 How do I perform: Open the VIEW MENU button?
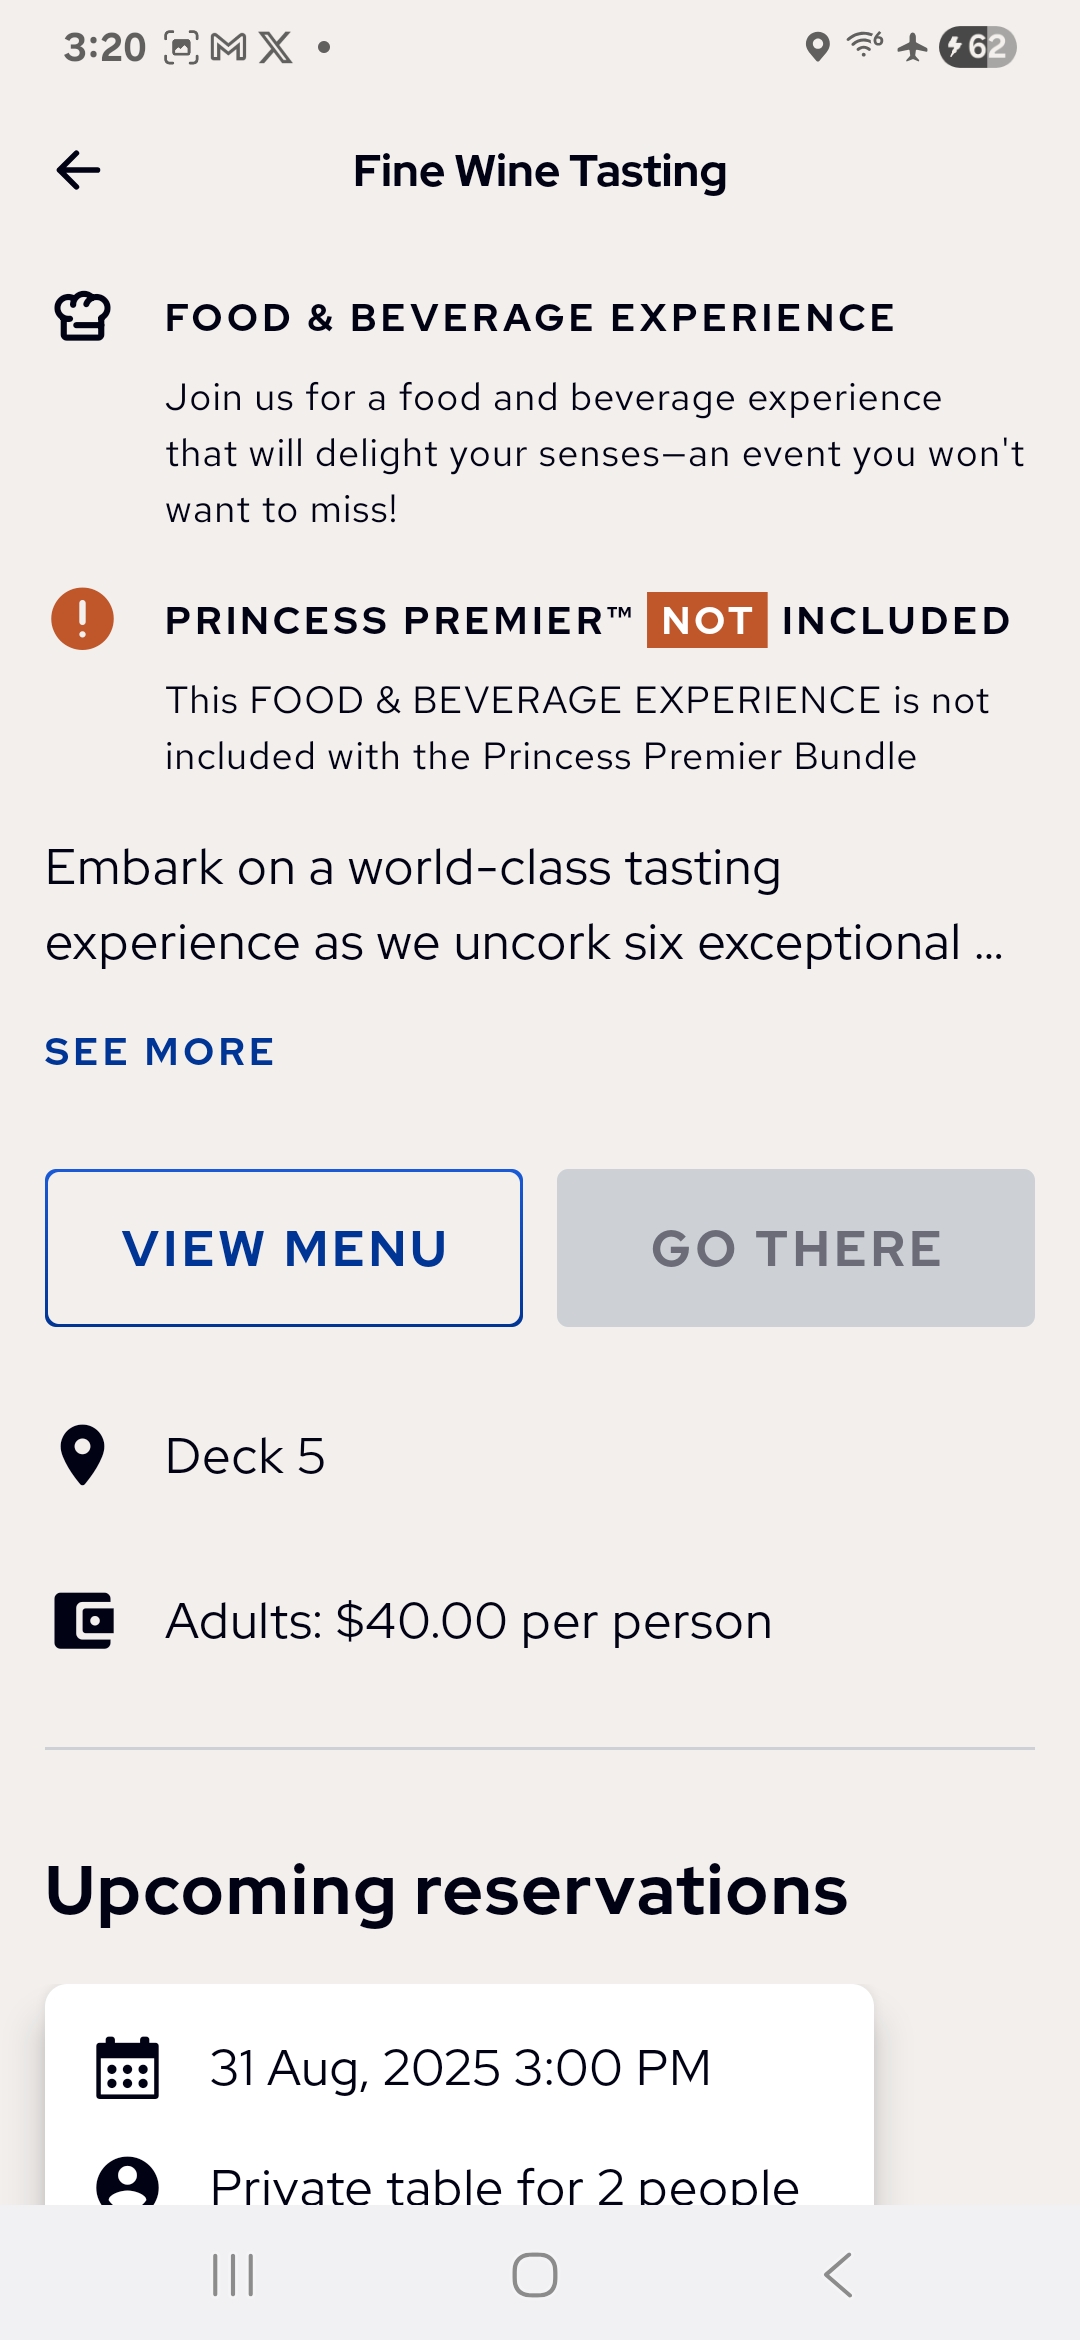point(284,1248)
